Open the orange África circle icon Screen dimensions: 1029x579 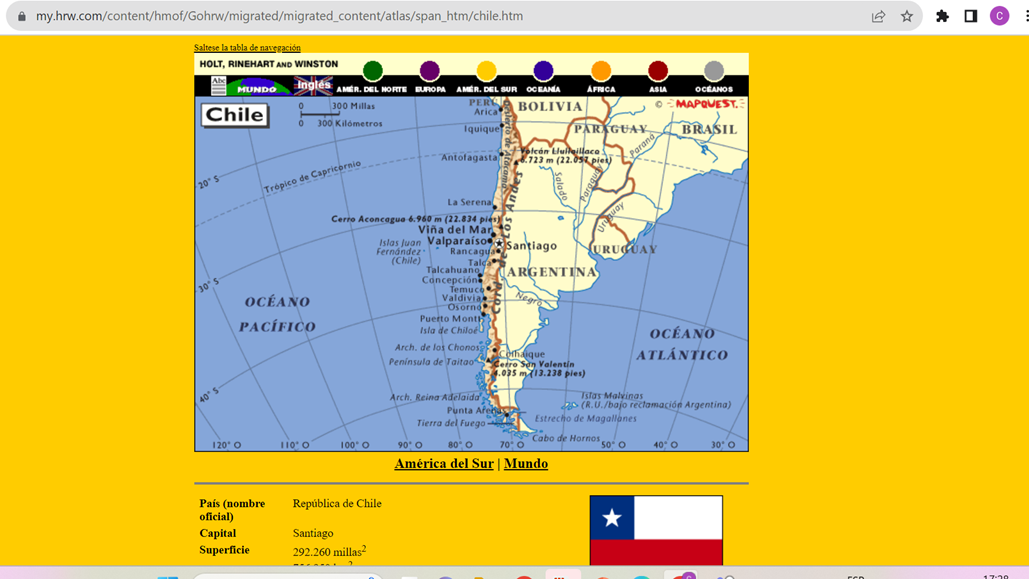(600, 71)
